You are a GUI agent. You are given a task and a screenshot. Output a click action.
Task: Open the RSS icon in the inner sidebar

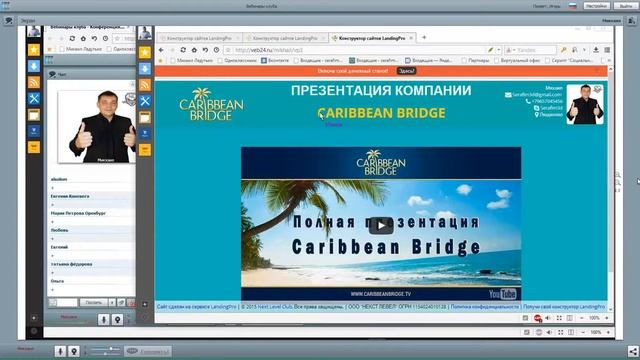[145, 84]
